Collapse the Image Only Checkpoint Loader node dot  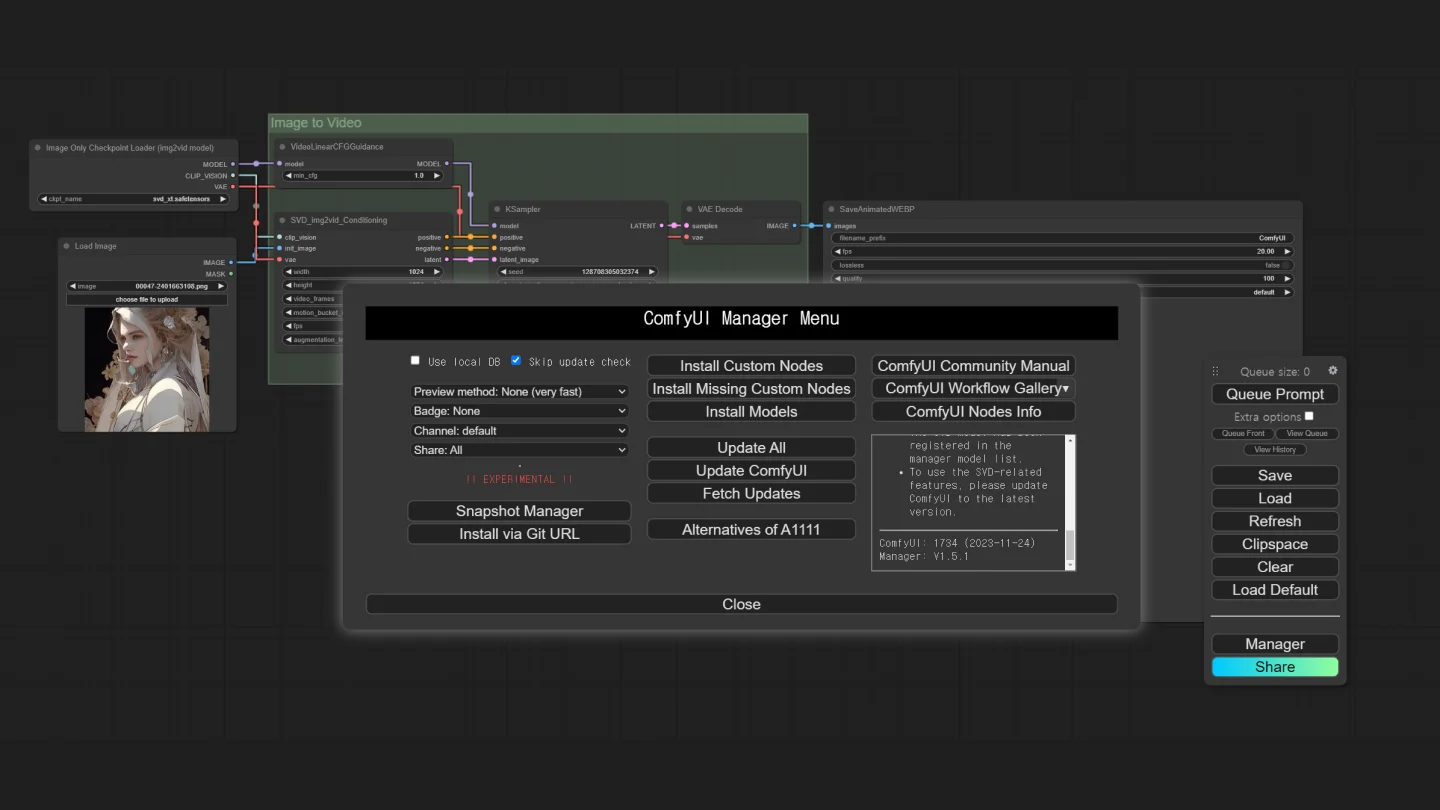38,148
